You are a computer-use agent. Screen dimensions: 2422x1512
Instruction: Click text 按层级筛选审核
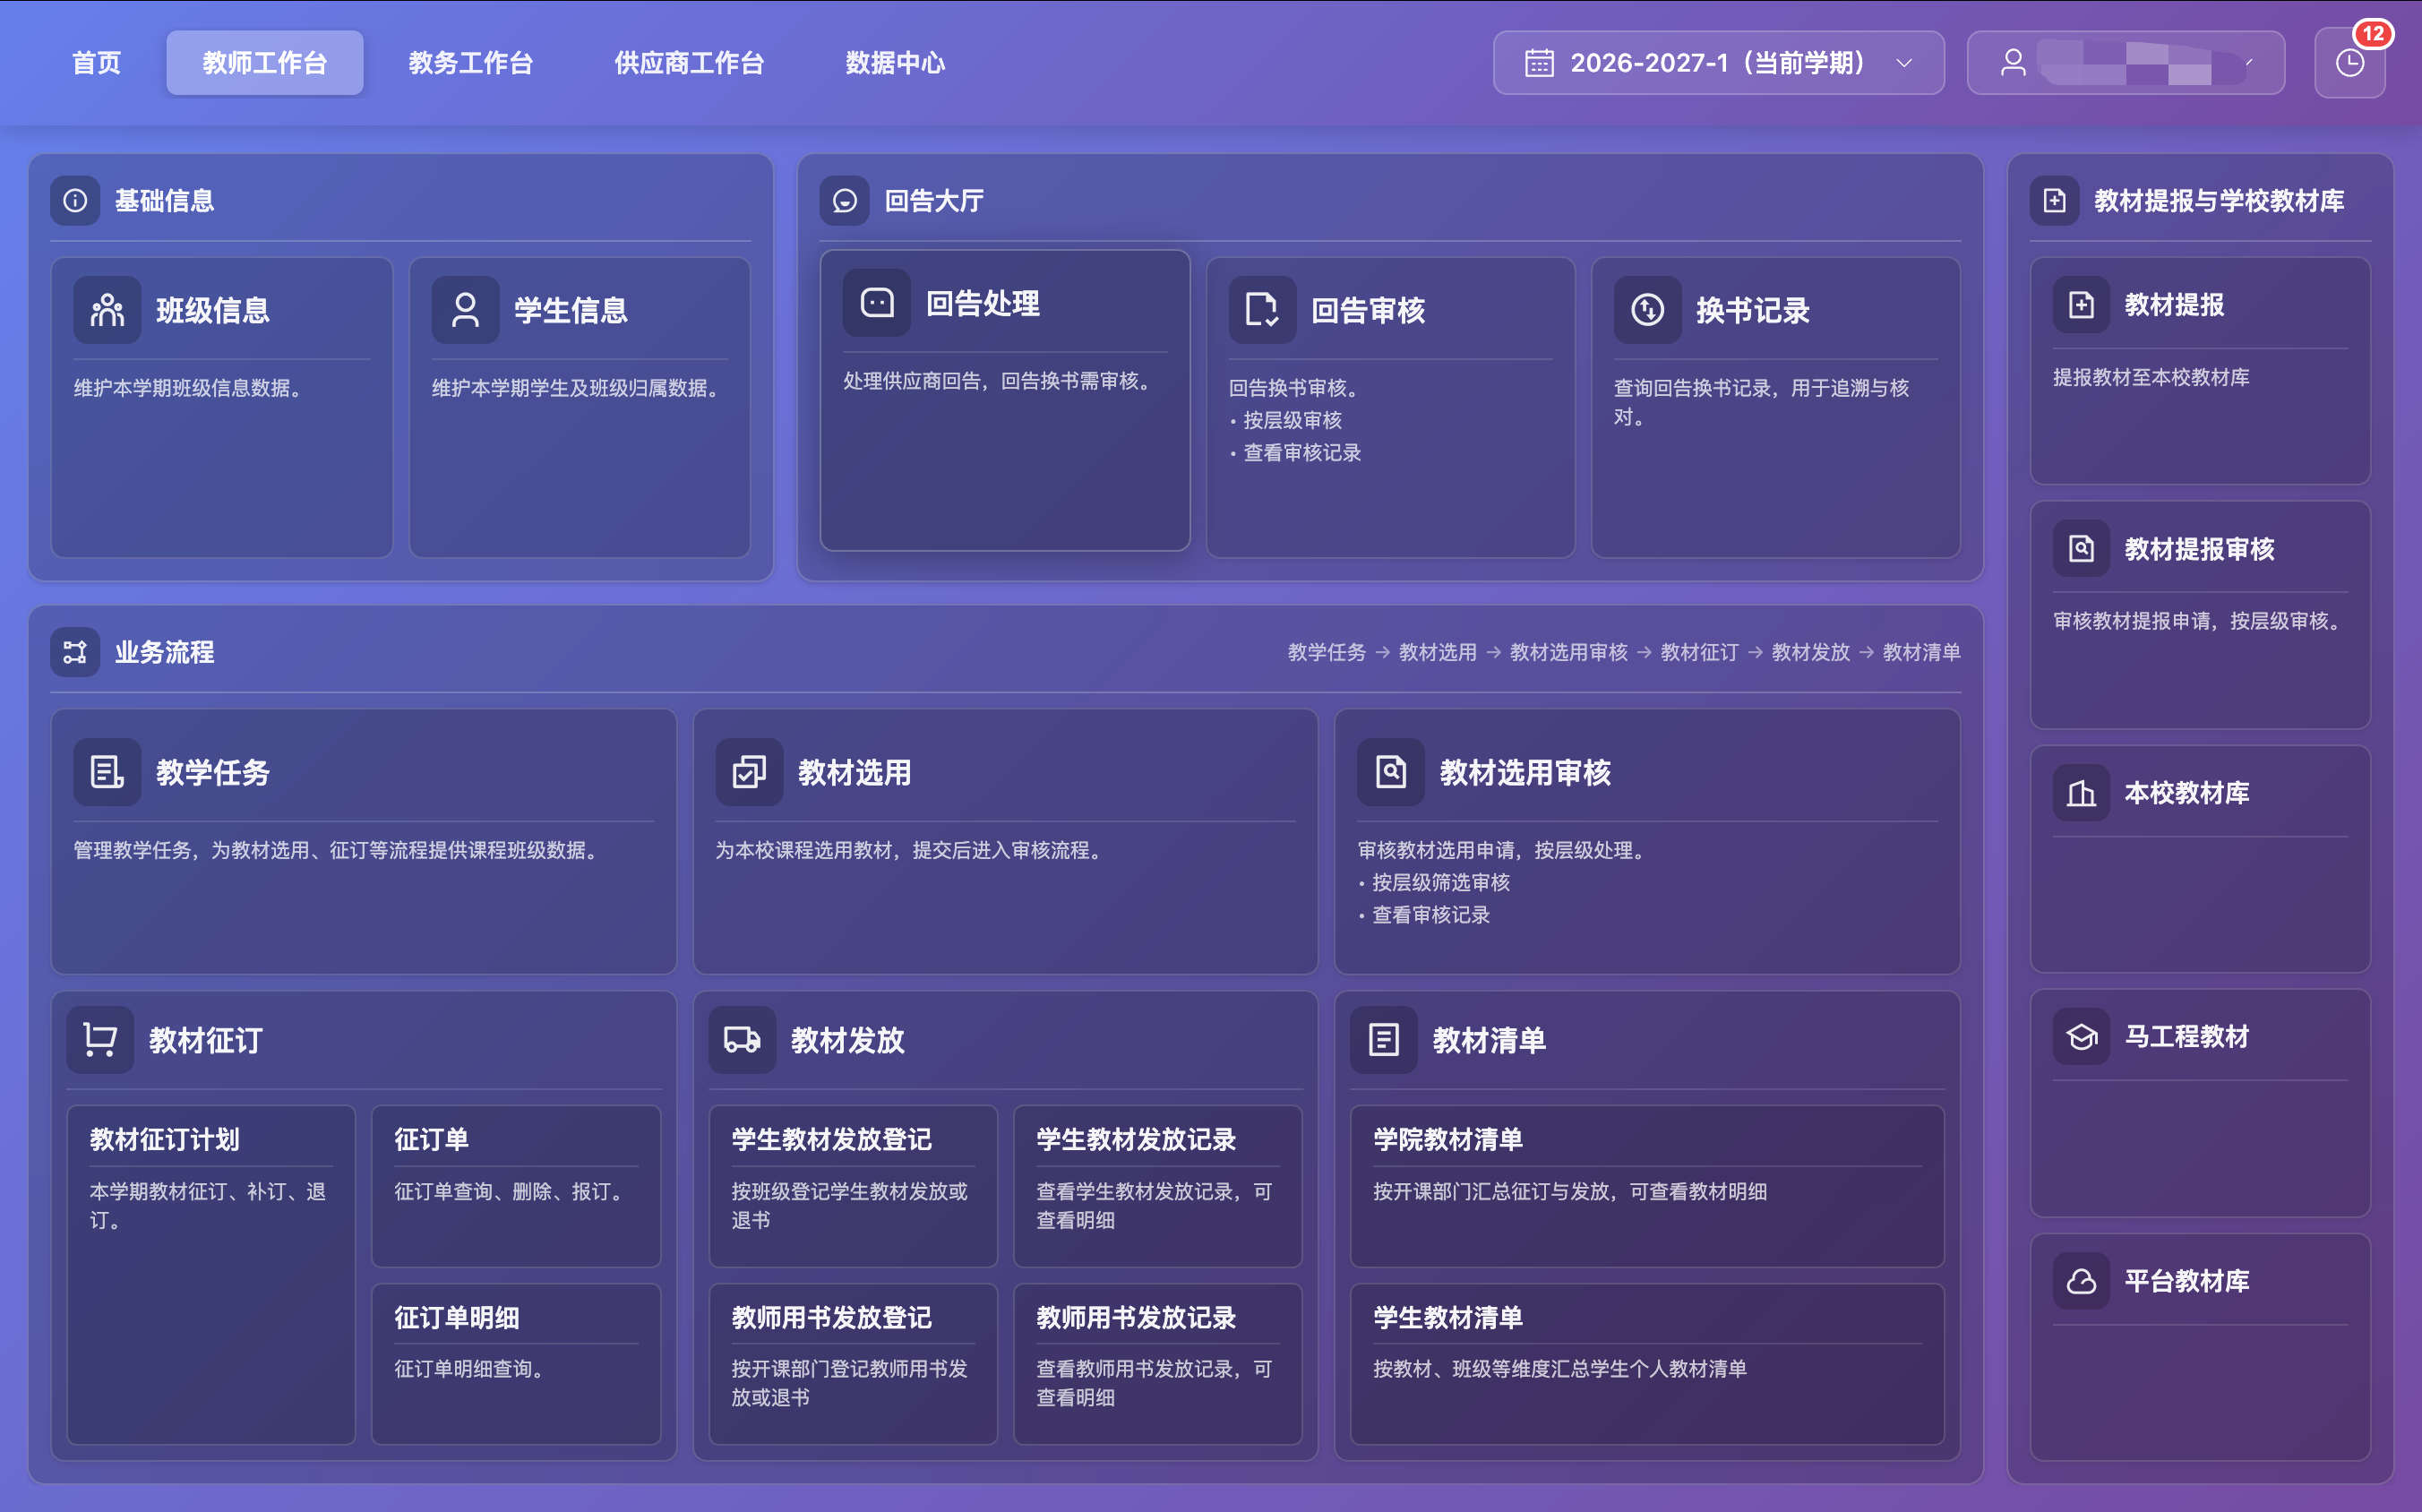coord(1440,882)
